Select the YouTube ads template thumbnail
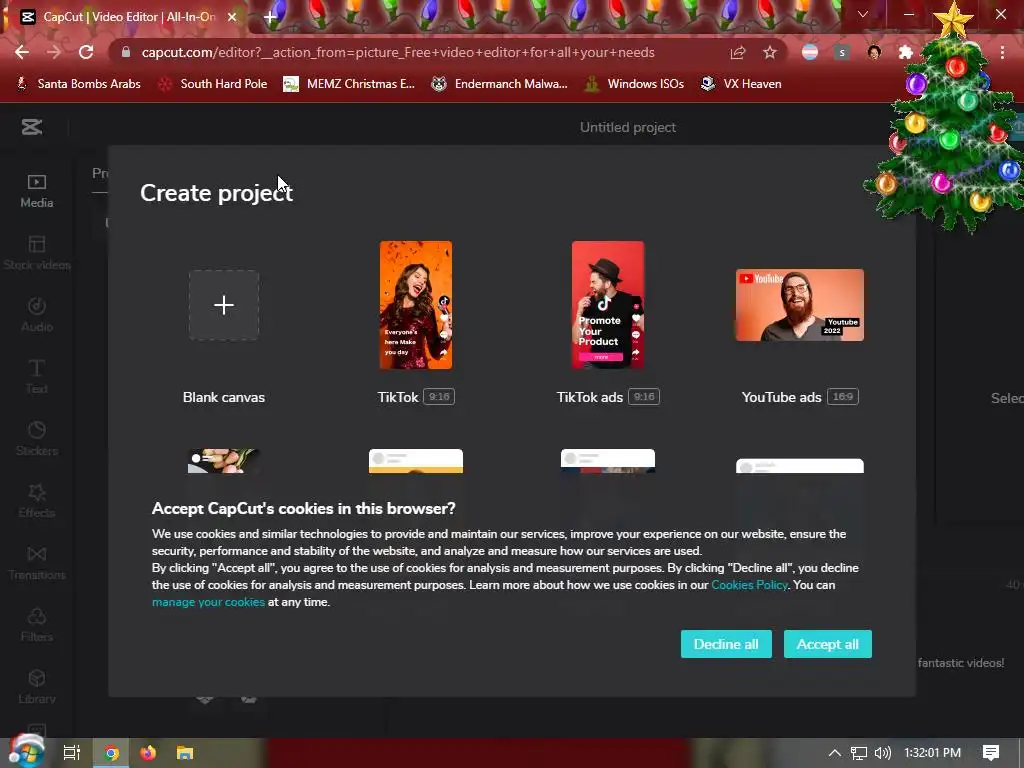This screenshot has height=768, width=1024. click(800, 305)
